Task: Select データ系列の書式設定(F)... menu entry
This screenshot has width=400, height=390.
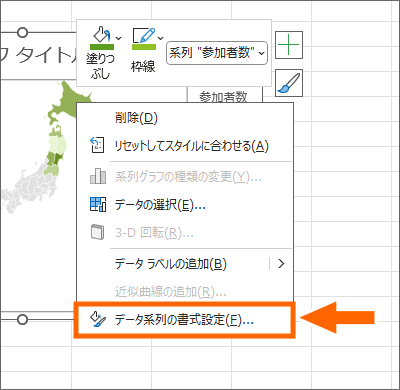Action: (184, 320)
